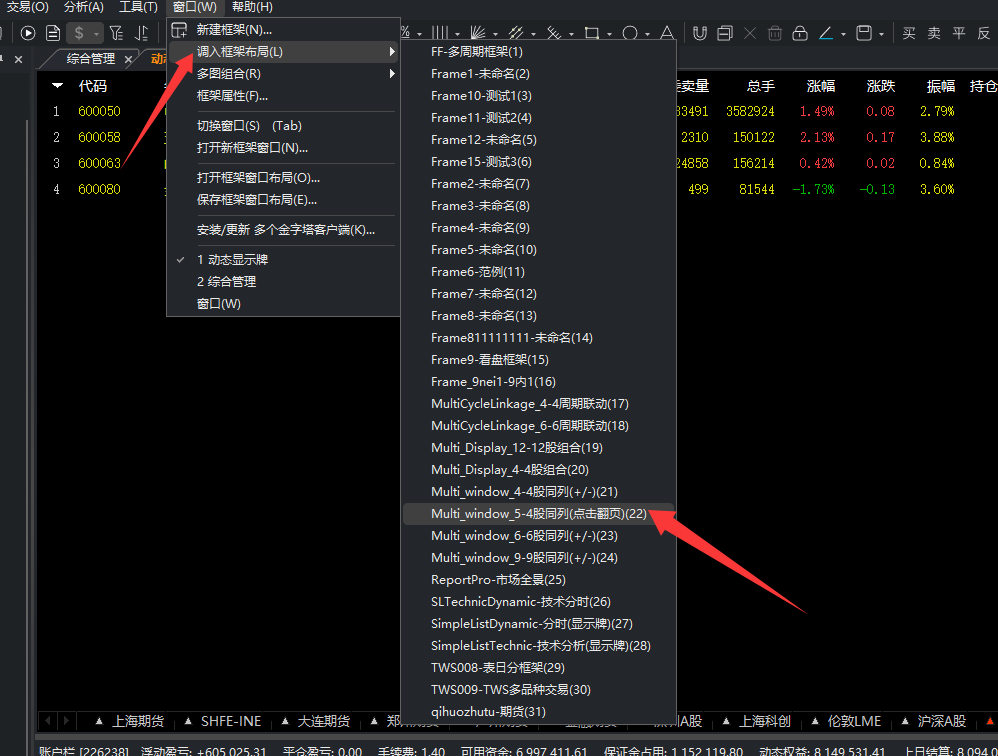Open the line color dropdown arrow

point(842,33)
